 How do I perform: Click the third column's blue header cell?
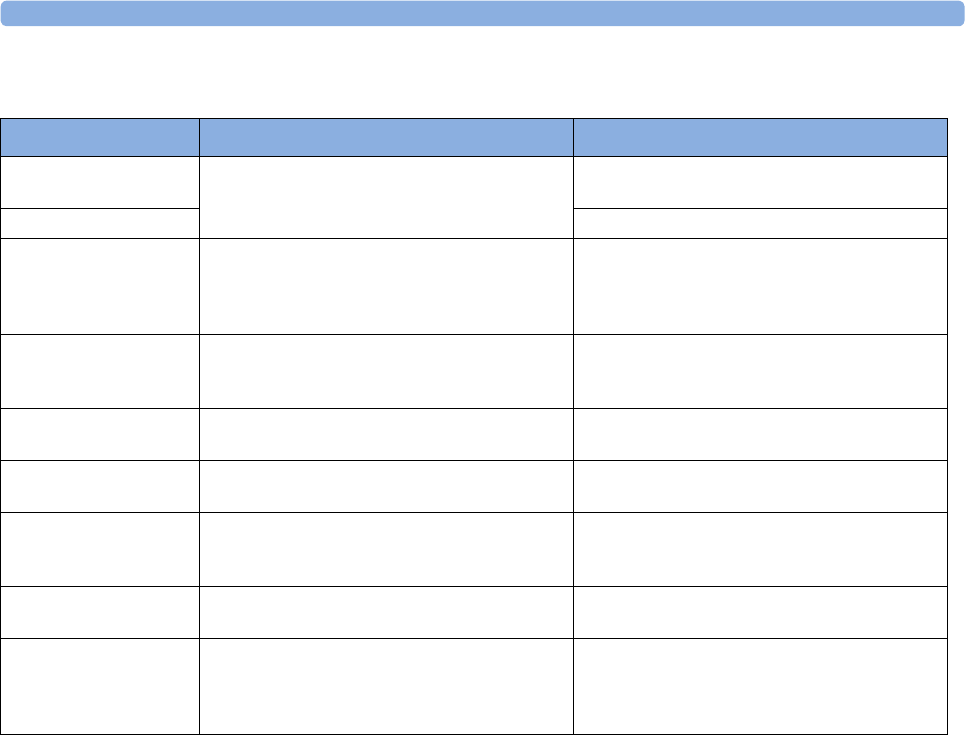coord(760,137)
